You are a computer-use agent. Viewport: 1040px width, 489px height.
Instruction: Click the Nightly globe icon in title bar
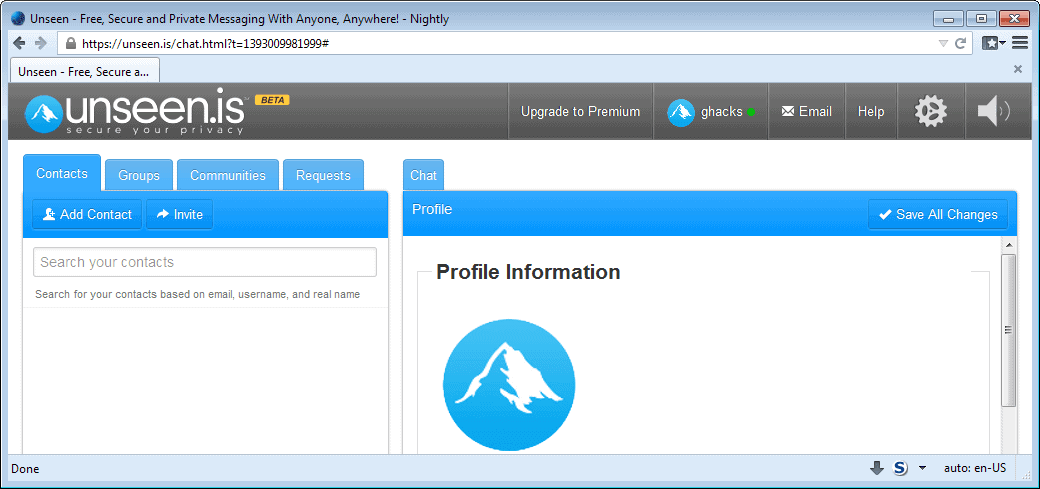point(19,19)
